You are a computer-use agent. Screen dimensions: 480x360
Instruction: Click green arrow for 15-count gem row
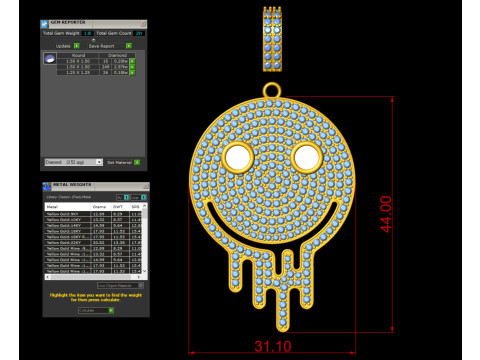[x=132, y=61]
